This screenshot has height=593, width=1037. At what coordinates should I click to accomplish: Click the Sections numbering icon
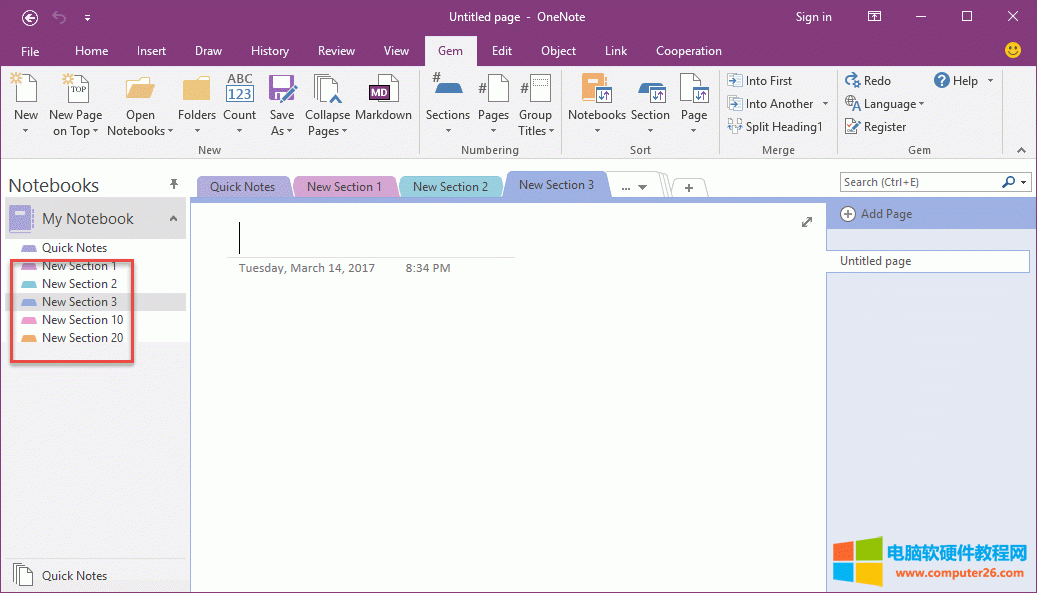pyautogui.click(x=447, y=92)
